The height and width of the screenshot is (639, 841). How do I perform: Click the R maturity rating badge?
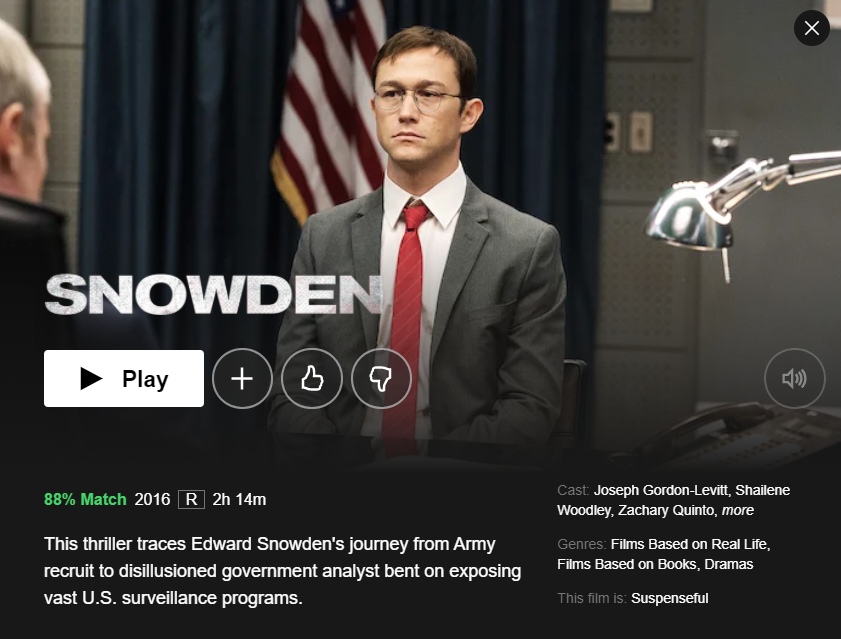coord(191,500)
